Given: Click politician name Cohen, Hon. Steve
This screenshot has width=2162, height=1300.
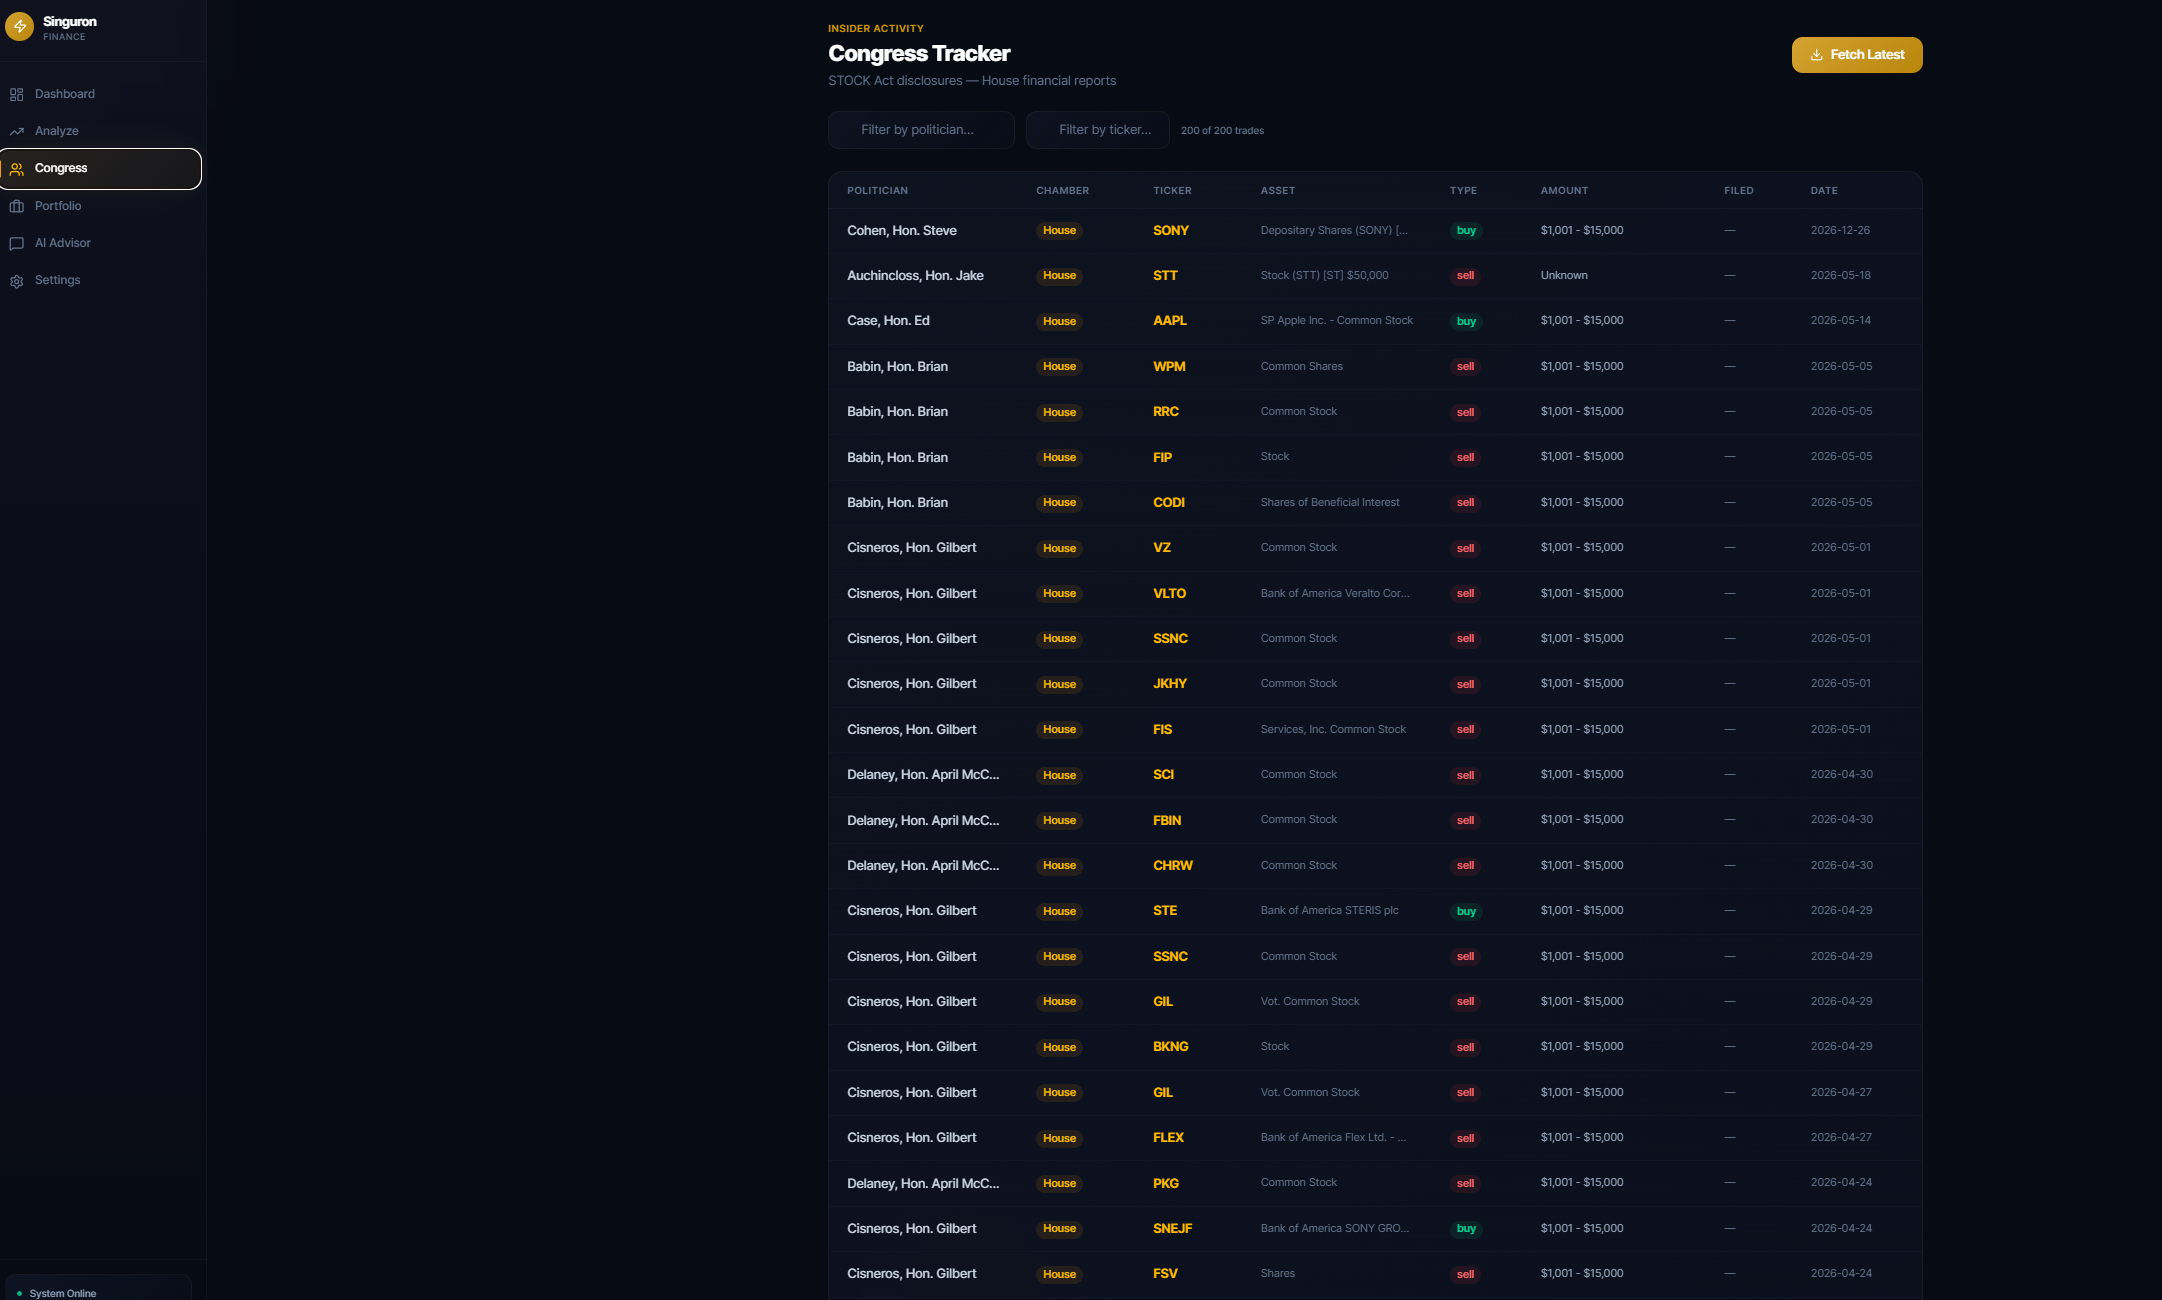Looking at the screenshot, I should (x=901, y=230).
